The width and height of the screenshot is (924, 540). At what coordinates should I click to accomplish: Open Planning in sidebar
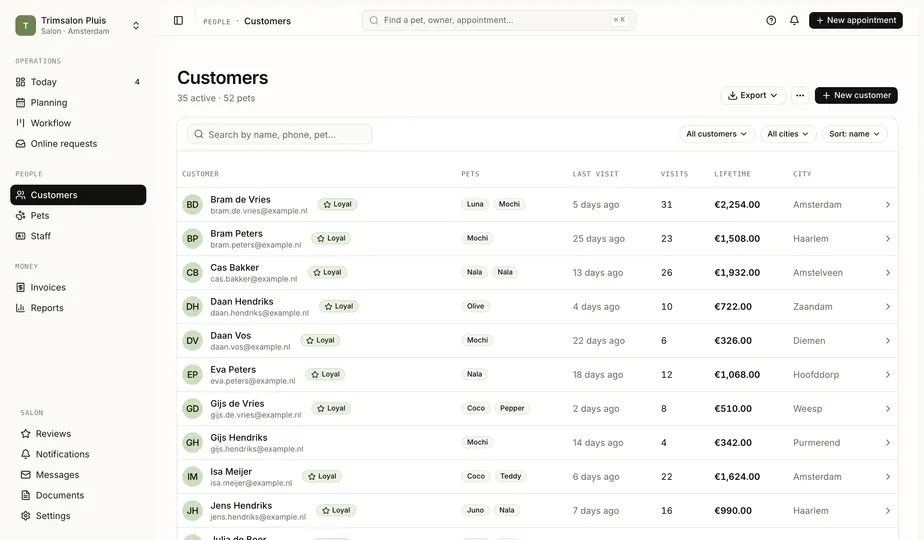[x=78, y=103]
